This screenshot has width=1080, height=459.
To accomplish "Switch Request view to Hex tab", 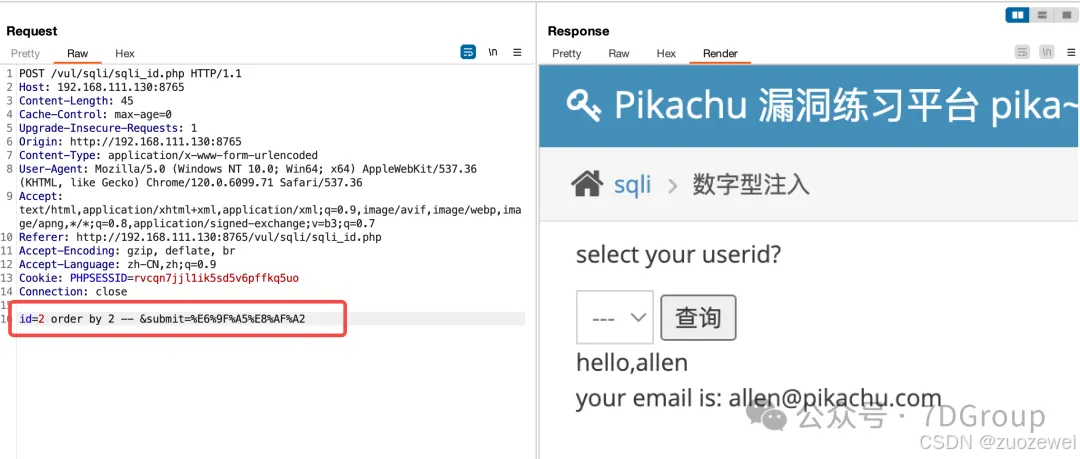I will click(125, 54).
